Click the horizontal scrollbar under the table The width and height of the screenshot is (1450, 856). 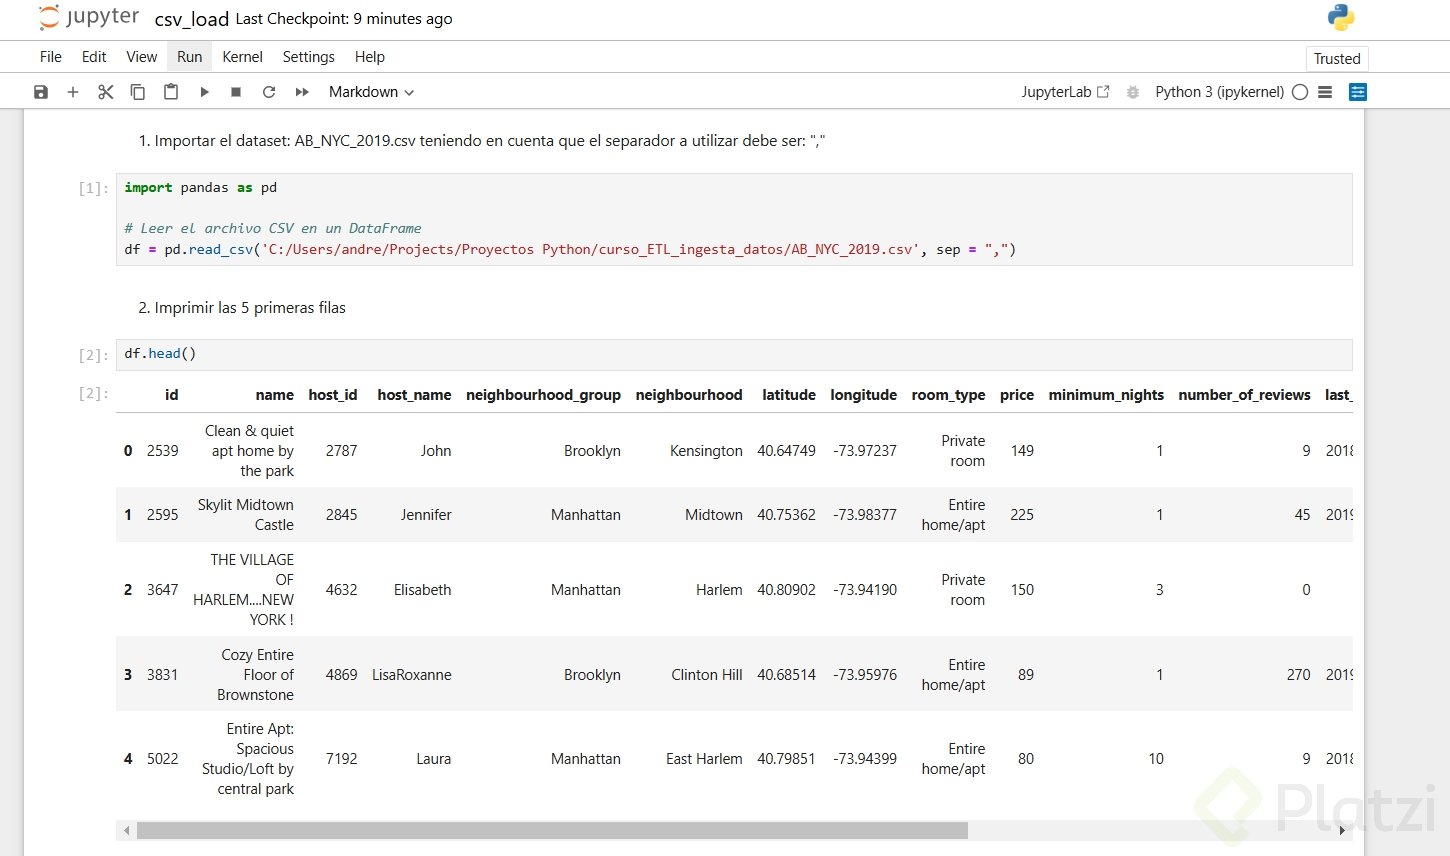tap(552, 831)
